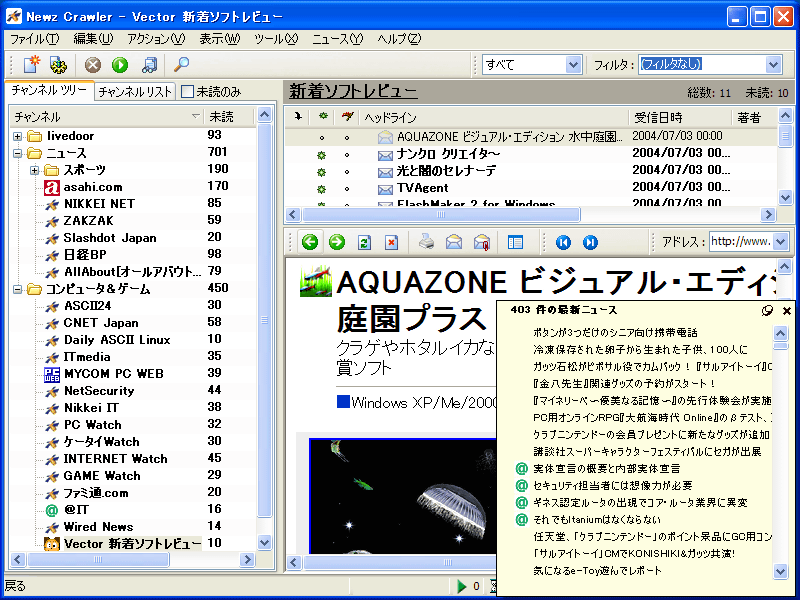Go forward with the green right arrow
This screenshot has height=600, width=800.
pyautogui.click(x=337, y=242)
